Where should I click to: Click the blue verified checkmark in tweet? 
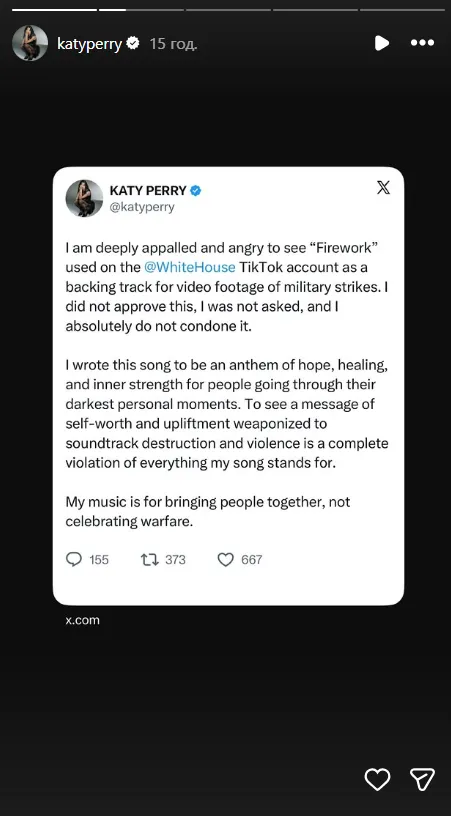pos(196,191)
